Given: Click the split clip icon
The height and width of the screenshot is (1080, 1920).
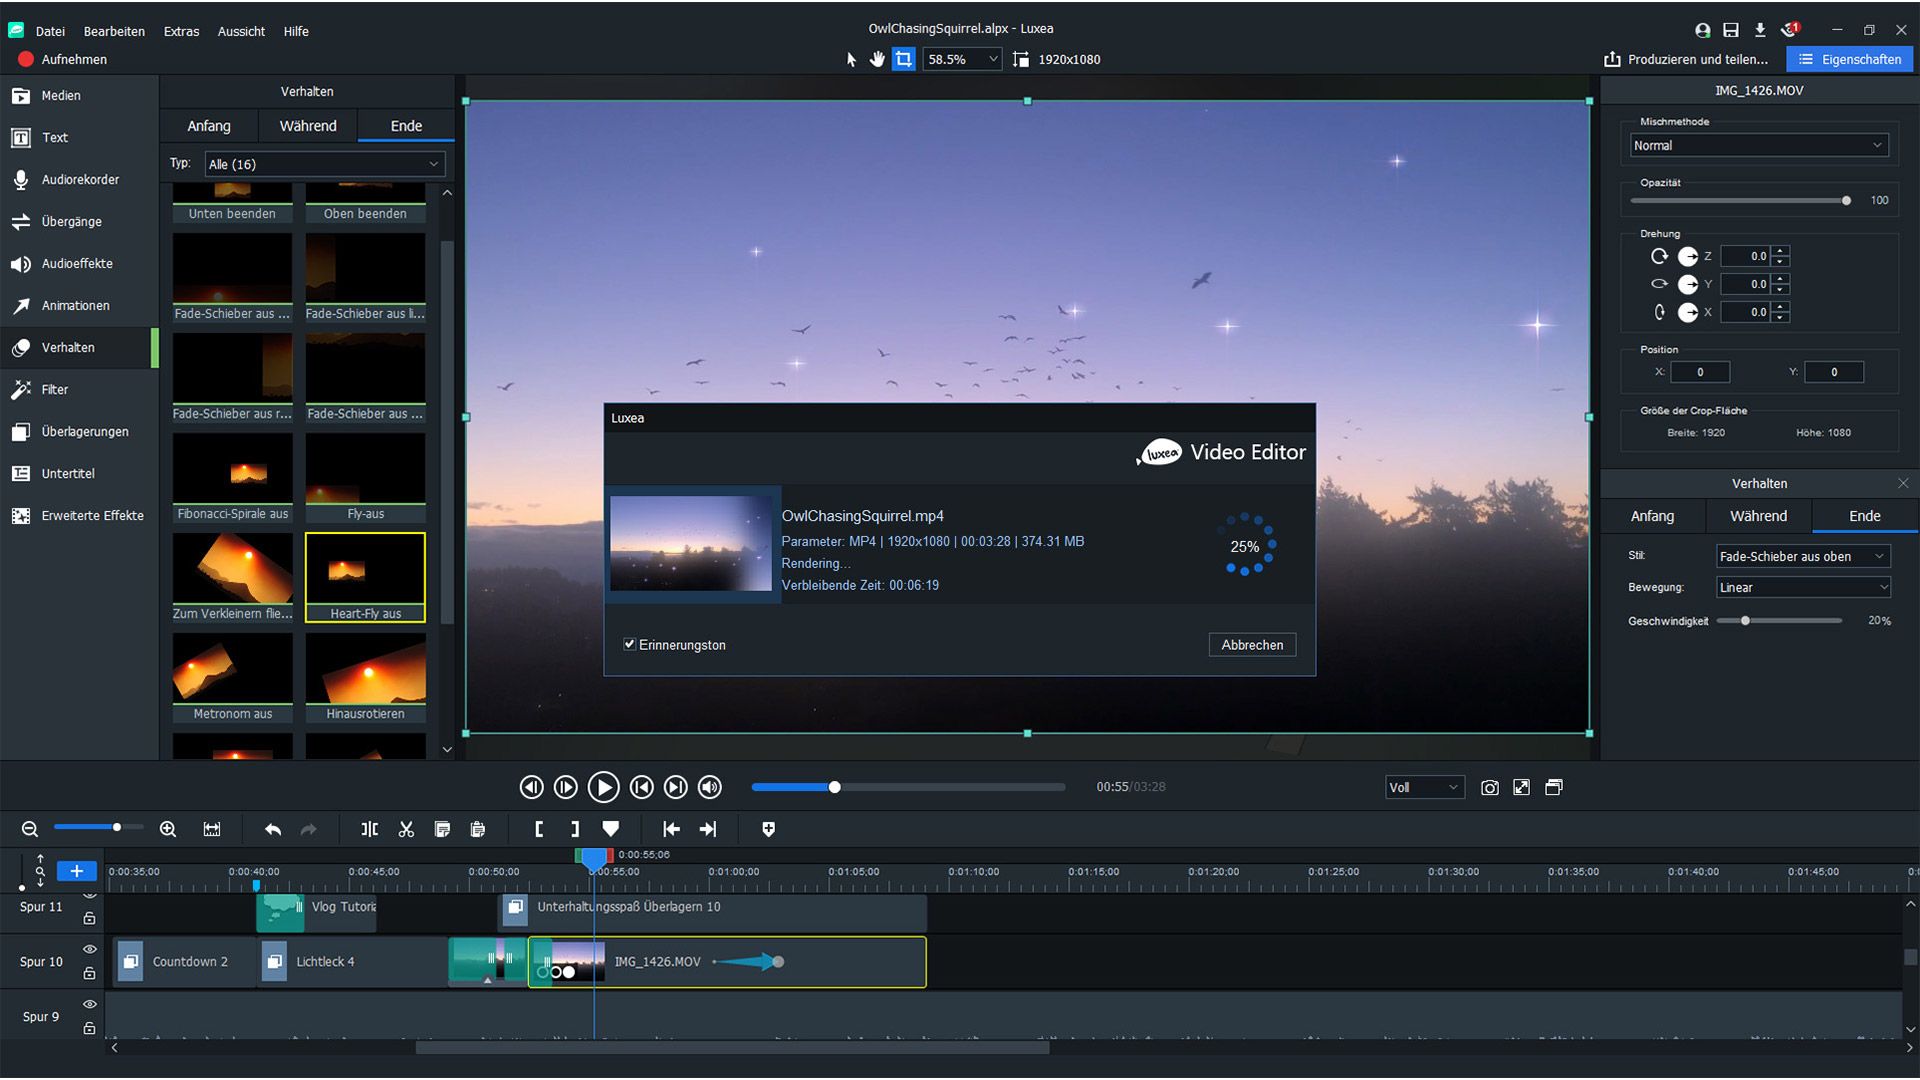Looking at the screenshot, I should (x=369, y=829).
